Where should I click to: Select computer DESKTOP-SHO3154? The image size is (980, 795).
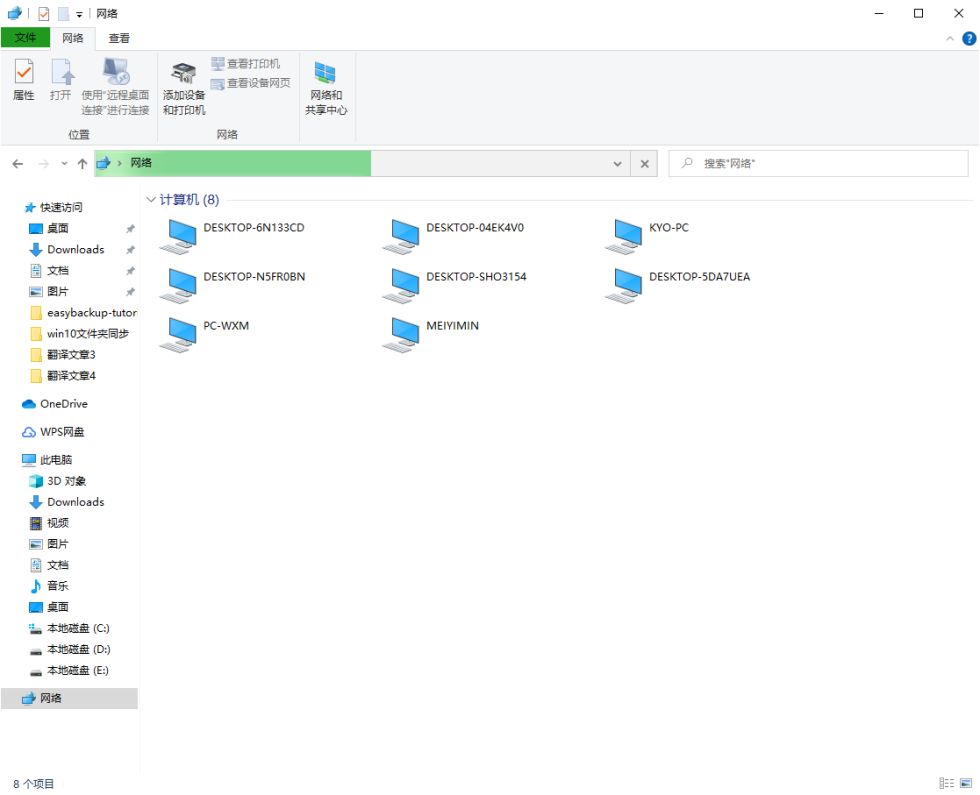coord(454,286)
